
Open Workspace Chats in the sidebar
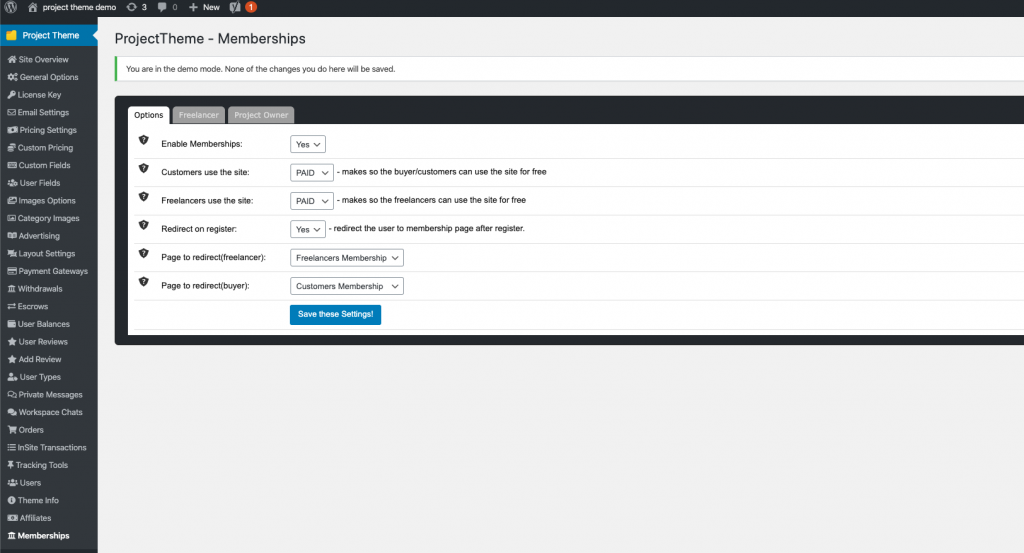pos(49,412)
